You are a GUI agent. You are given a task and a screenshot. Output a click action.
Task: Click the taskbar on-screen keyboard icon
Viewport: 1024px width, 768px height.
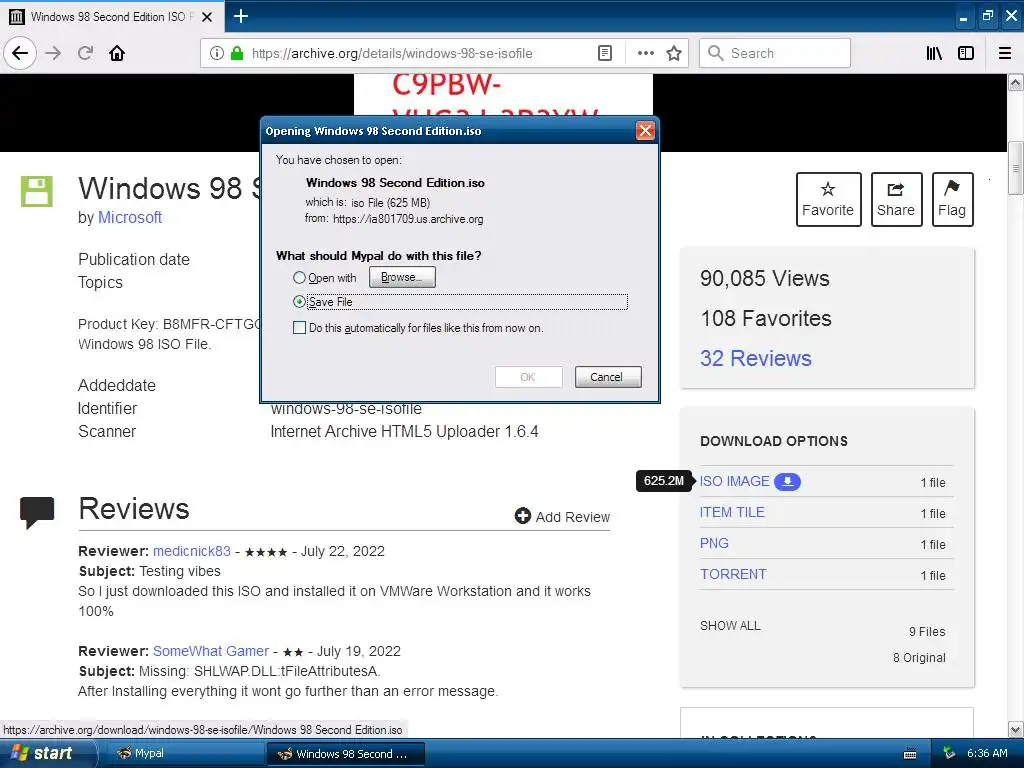pyautogui.click(x=910, y=754)
